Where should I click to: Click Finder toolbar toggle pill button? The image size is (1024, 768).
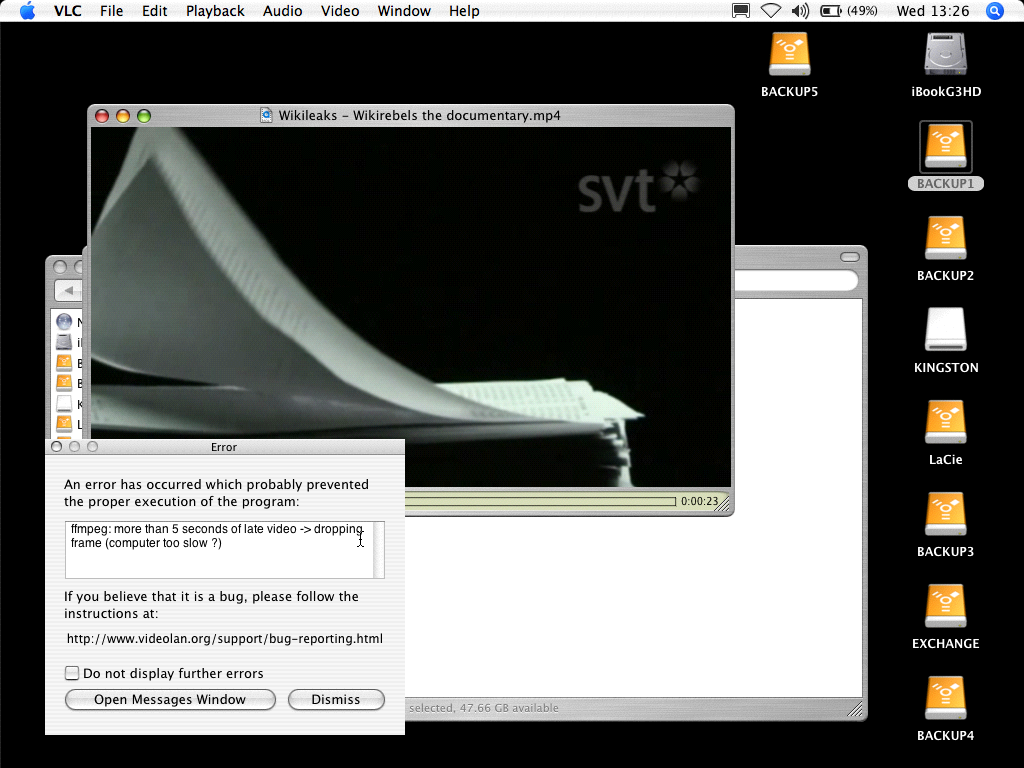[850, 257]
